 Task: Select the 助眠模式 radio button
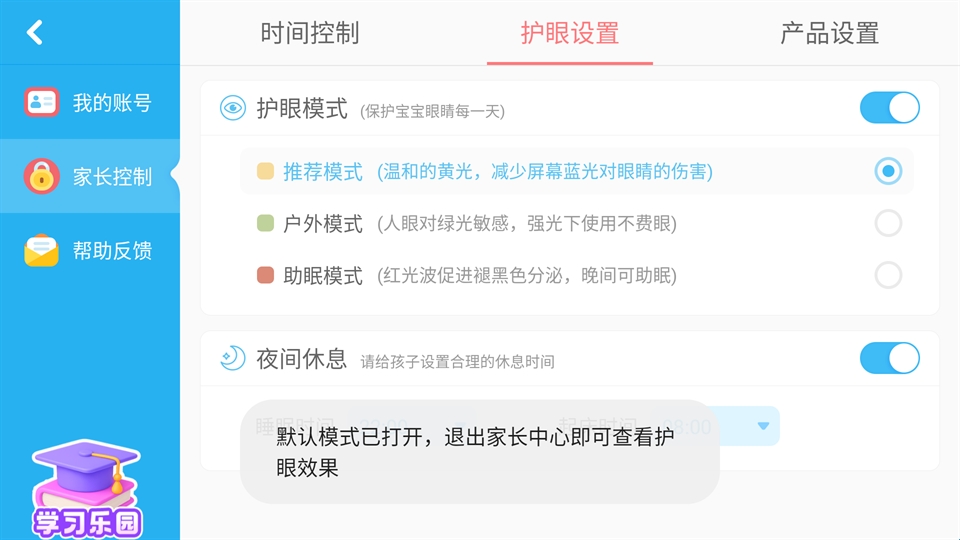pos(888,275)
